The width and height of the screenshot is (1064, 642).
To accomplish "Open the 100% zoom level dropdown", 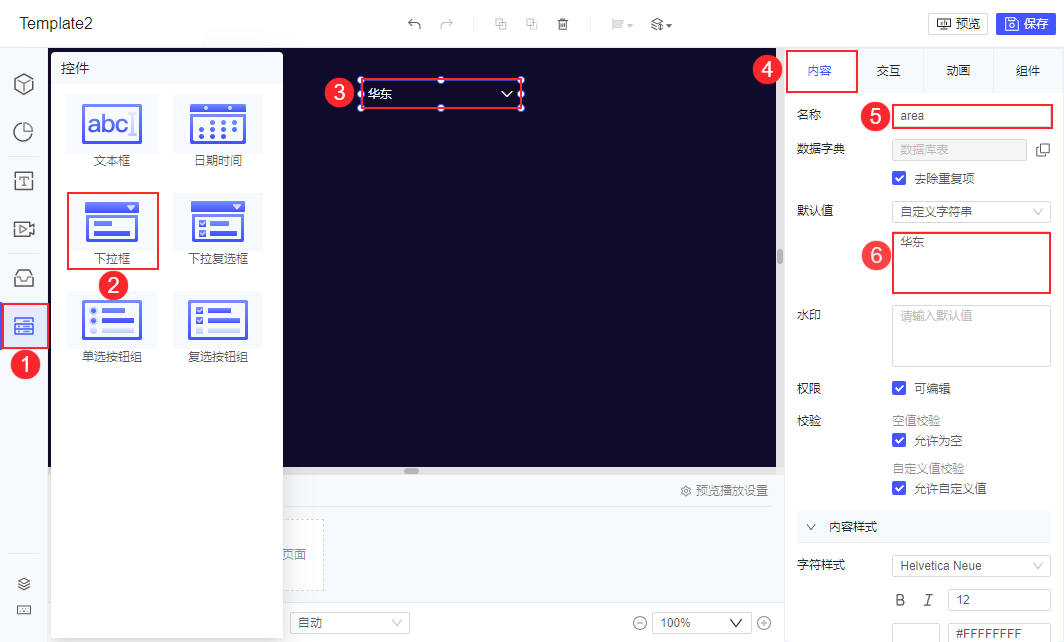I will pos(701,622).
